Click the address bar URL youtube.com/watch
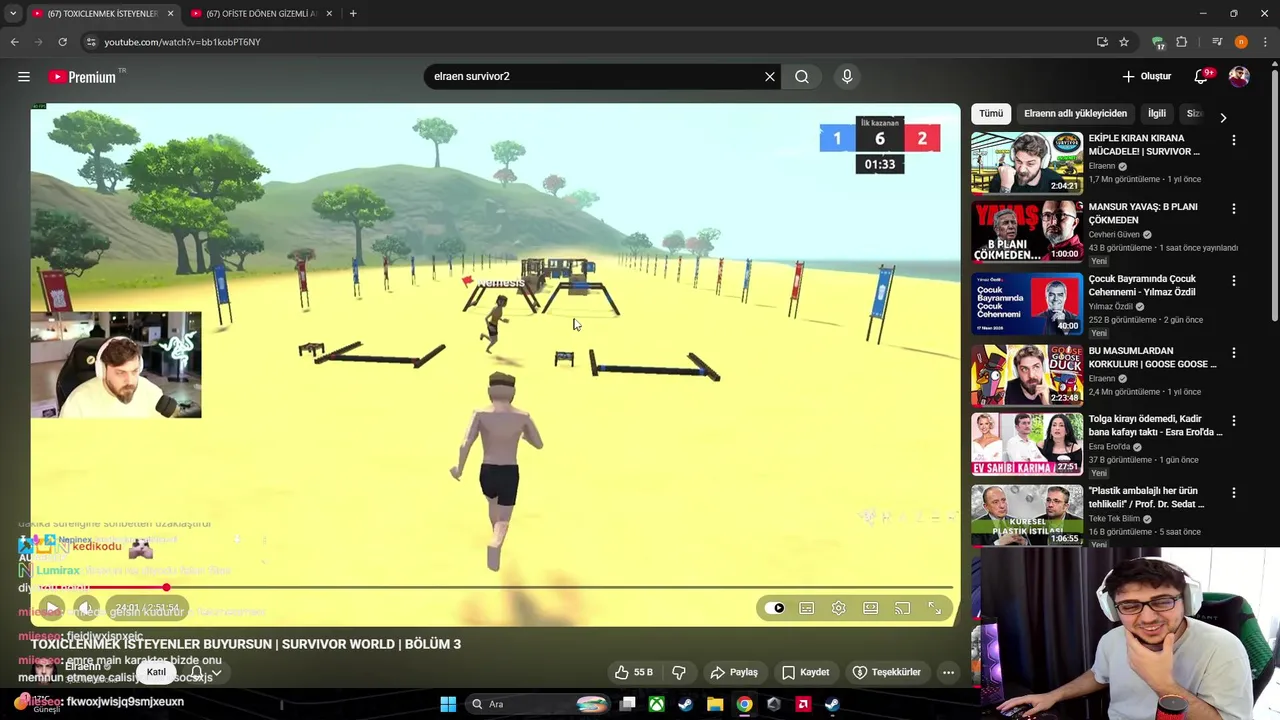Screen dimensions: 1280x720 pos(182,42)
